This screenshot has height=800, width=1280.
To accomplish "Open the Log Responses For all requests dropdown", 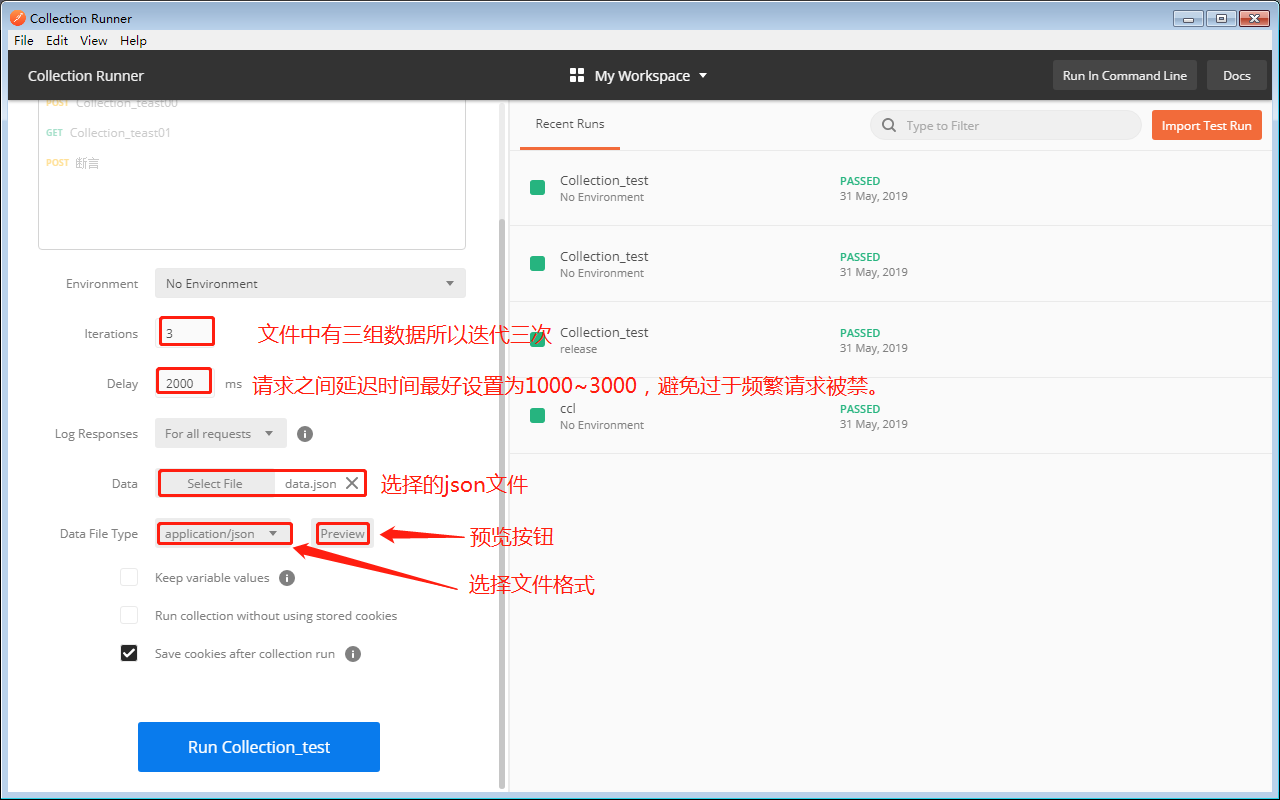I will tap(221, 433).
